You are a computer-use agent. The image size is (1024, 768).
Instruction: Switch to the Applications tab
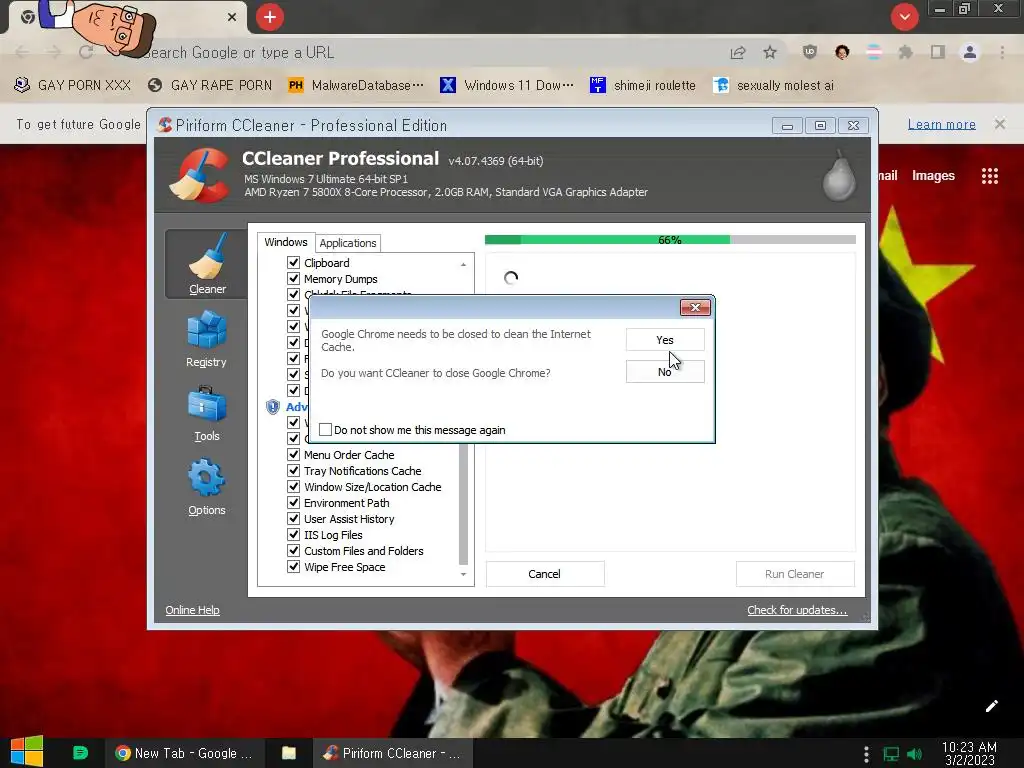347,243
